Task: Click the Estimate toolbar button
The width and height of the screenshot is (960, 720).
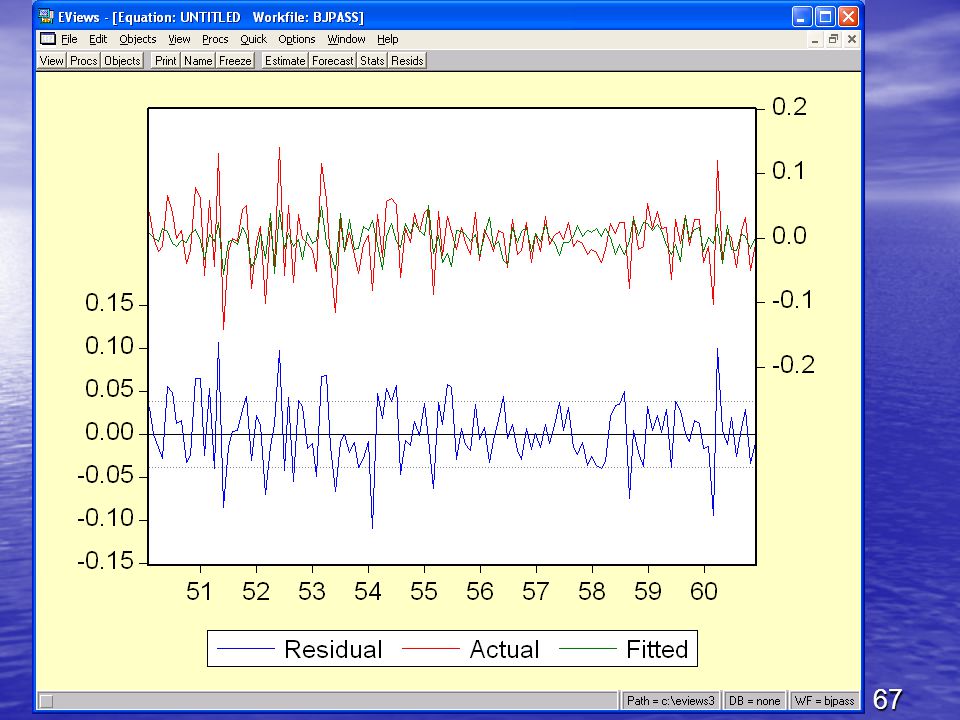Action: pyautogui.click(x=285, y=61)
